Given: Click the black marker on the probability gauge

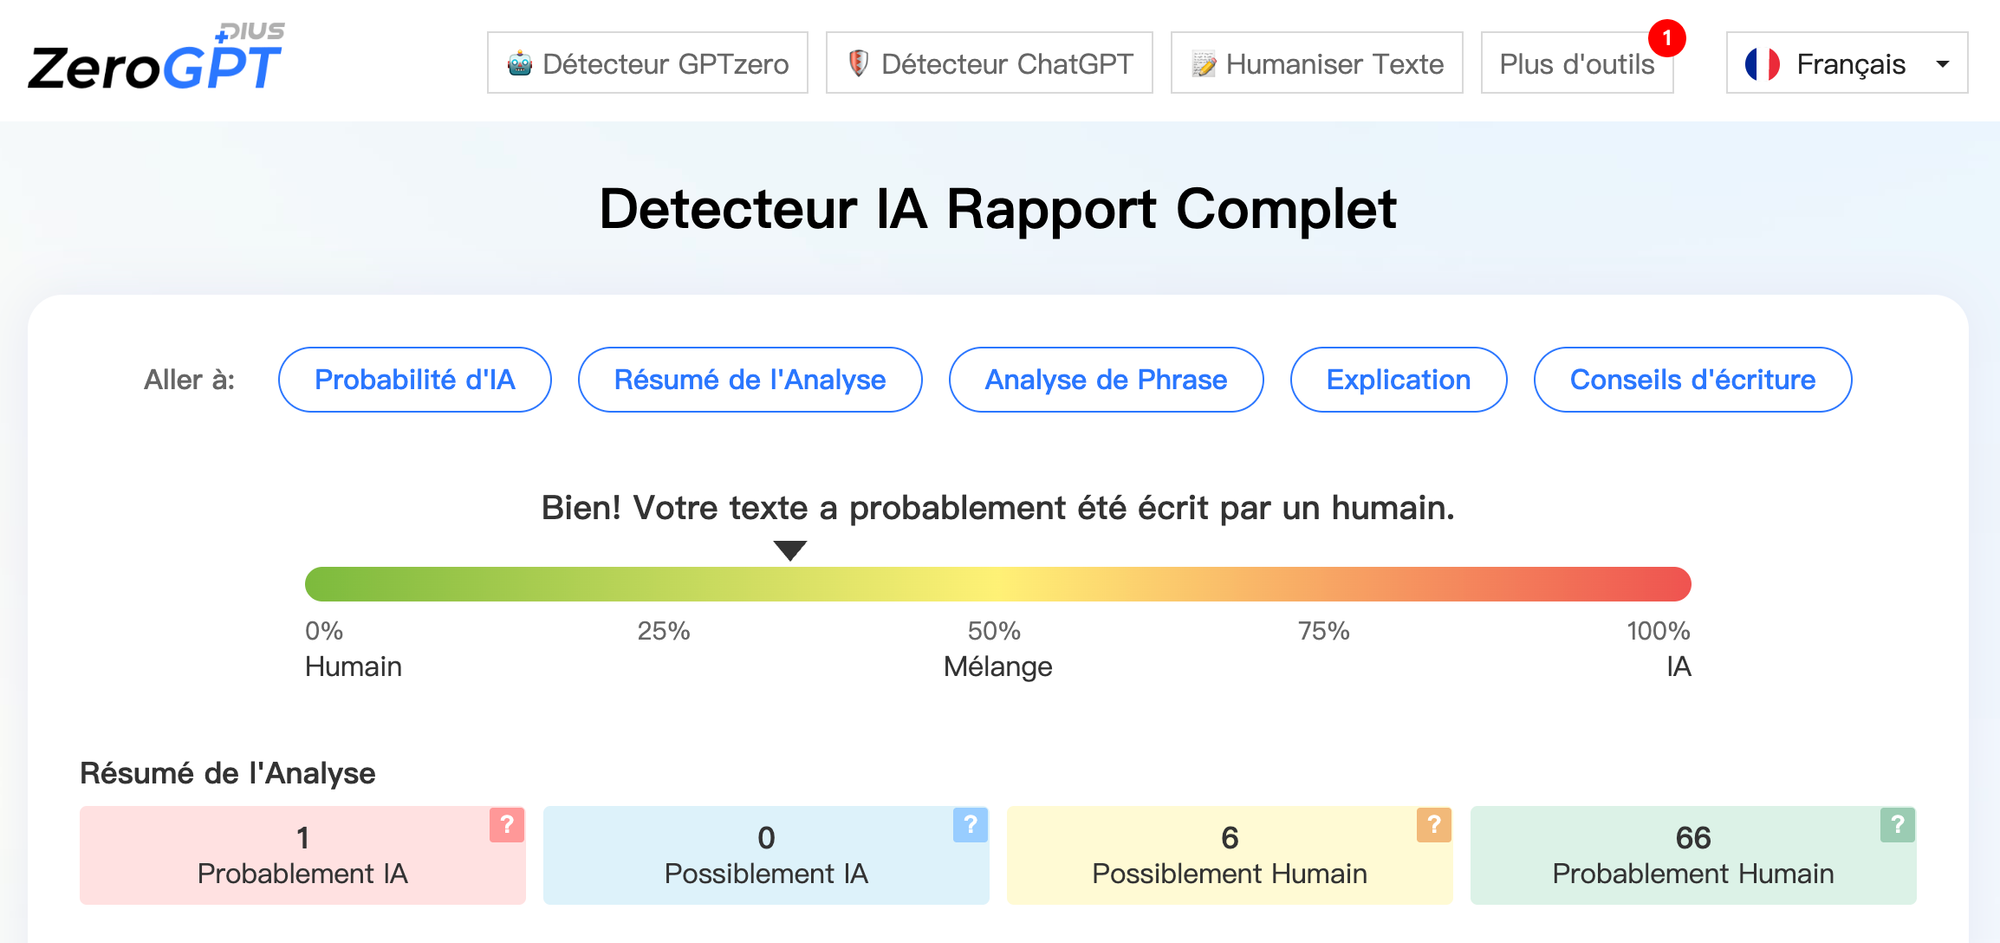Looking at the screenshot, I should pyautogui.click(x=790, y=550).
